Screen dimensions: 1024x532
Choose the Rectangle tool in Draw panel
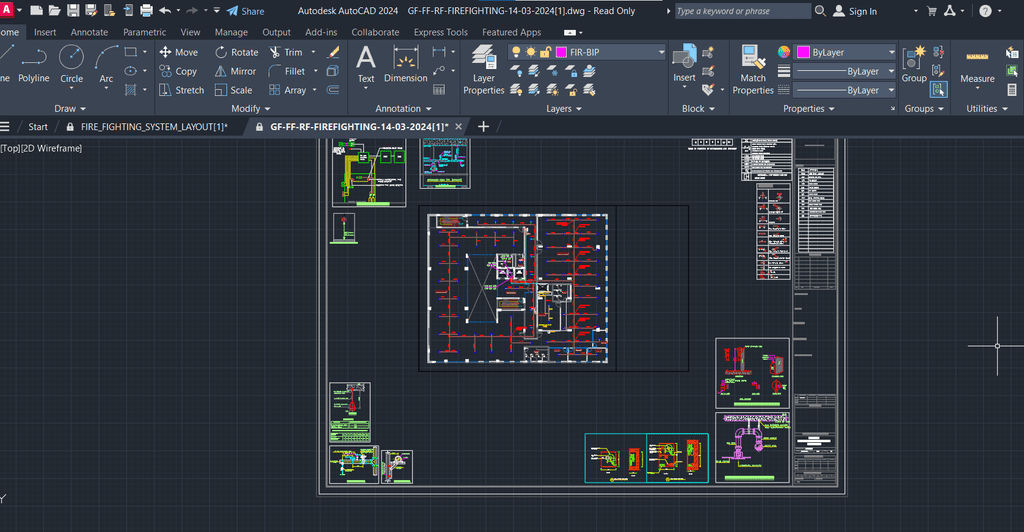131,52
